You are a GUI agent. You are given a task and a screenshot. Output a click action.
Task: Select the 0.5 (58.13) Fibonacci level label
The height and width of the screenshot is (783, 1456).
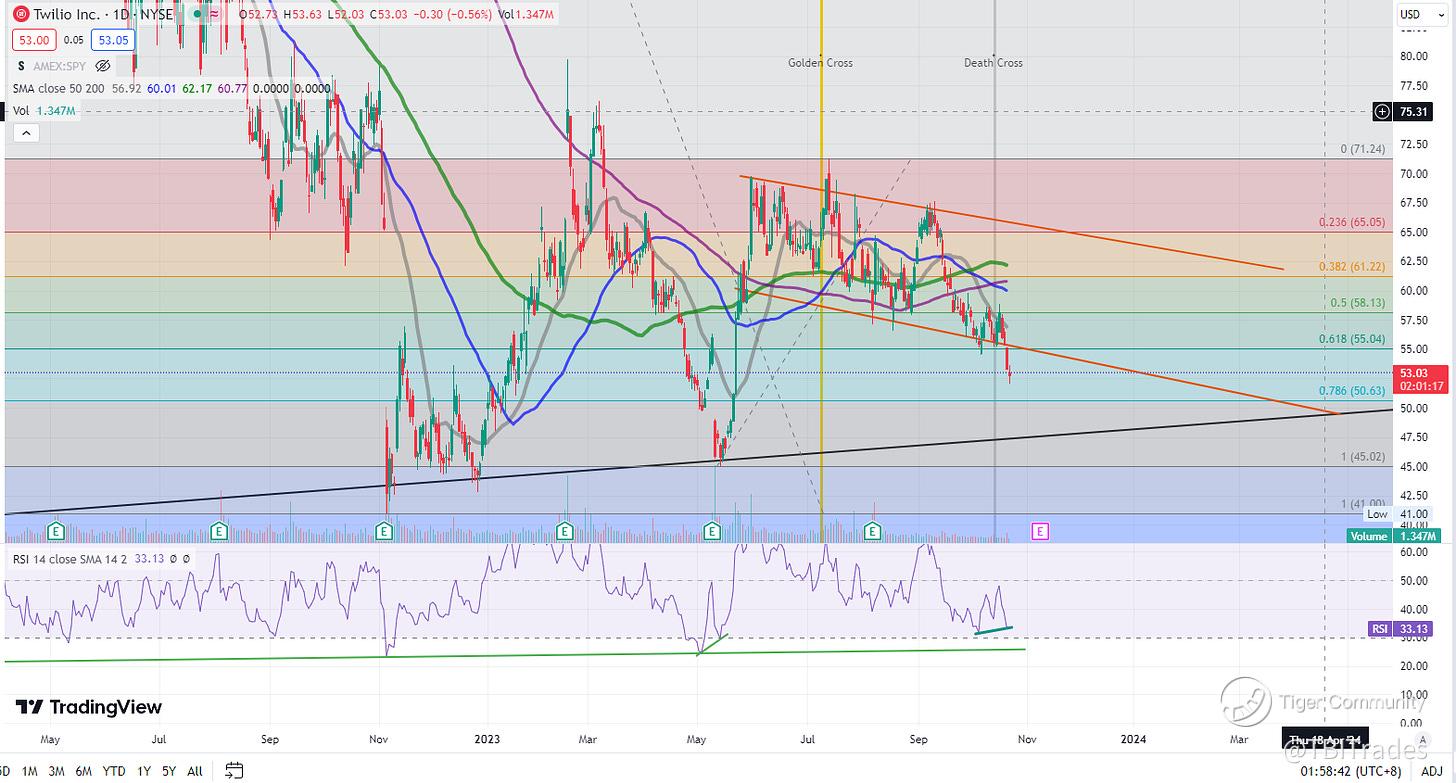(x=1358, y=303)
